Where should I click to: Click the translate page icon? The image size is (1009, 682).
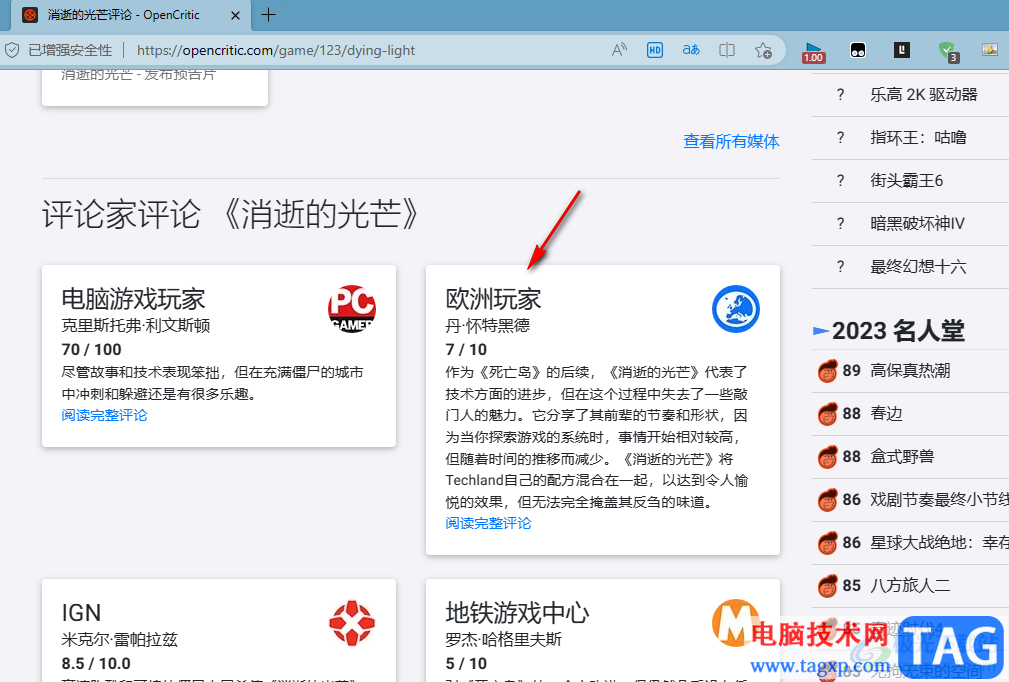tap(690, 50)
